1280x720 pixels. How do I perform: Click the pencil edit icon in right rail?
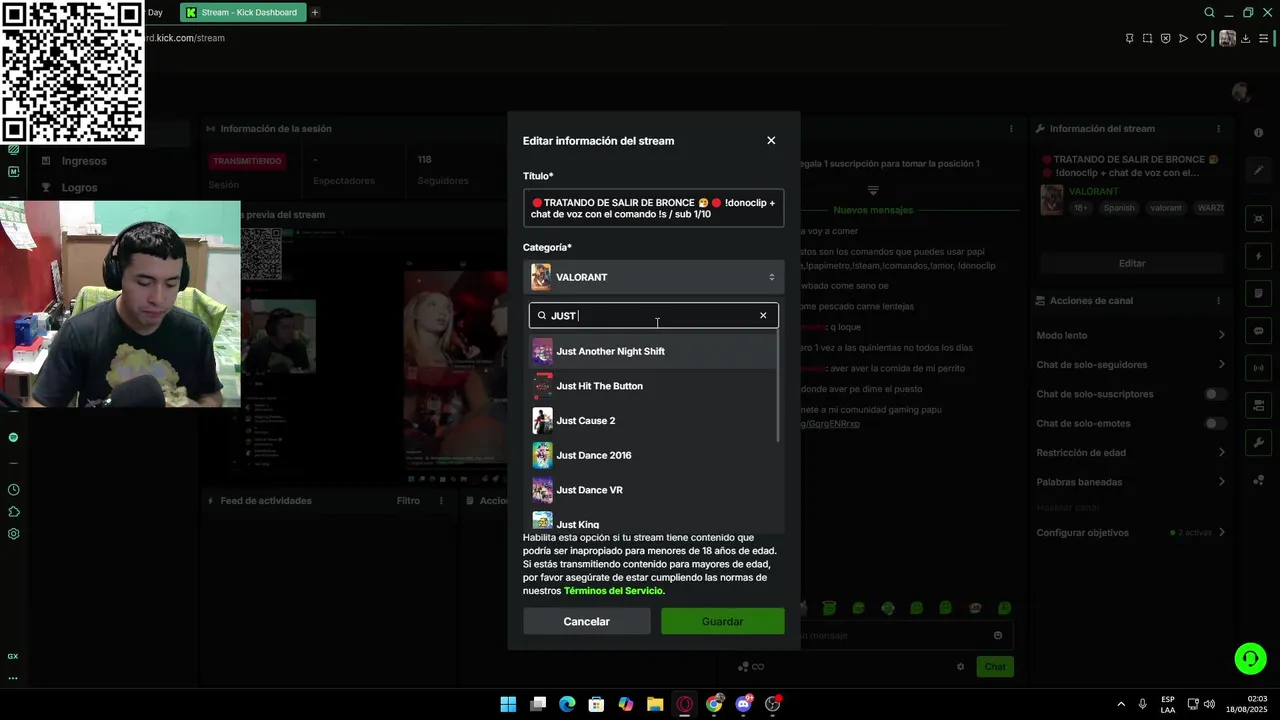coord(1258,170)
